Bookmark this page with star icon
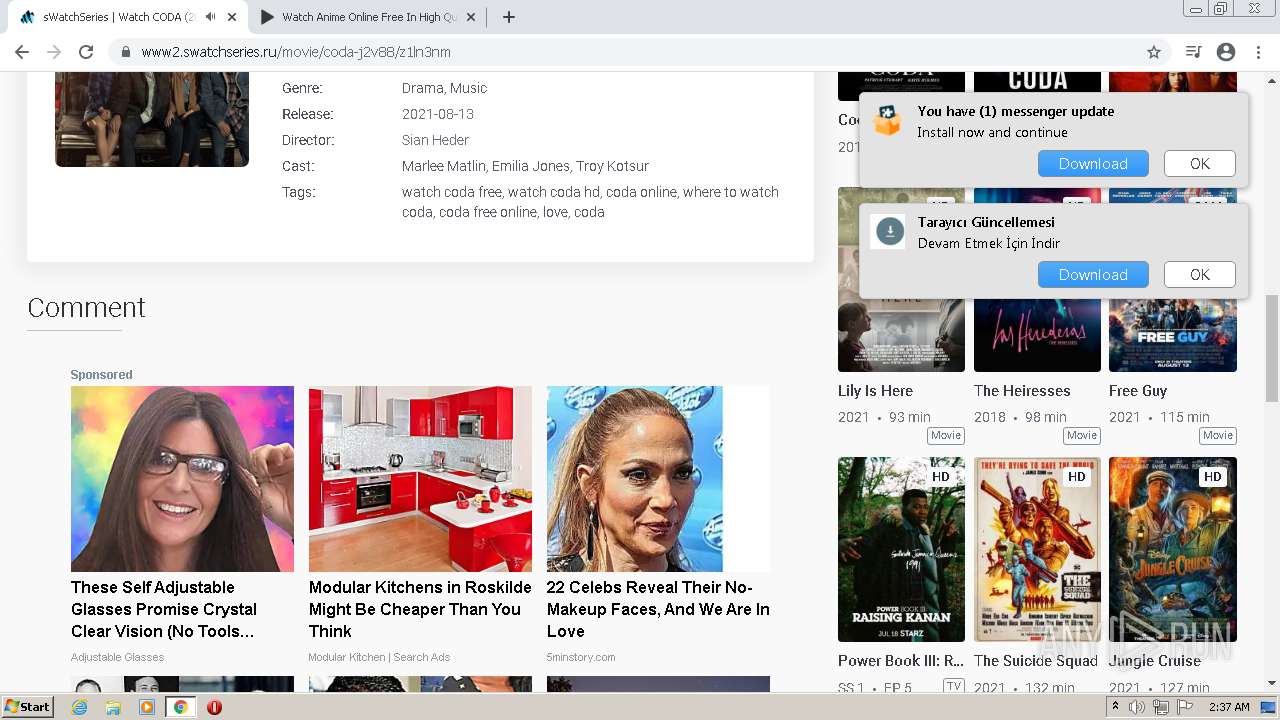 point(1154,52)
